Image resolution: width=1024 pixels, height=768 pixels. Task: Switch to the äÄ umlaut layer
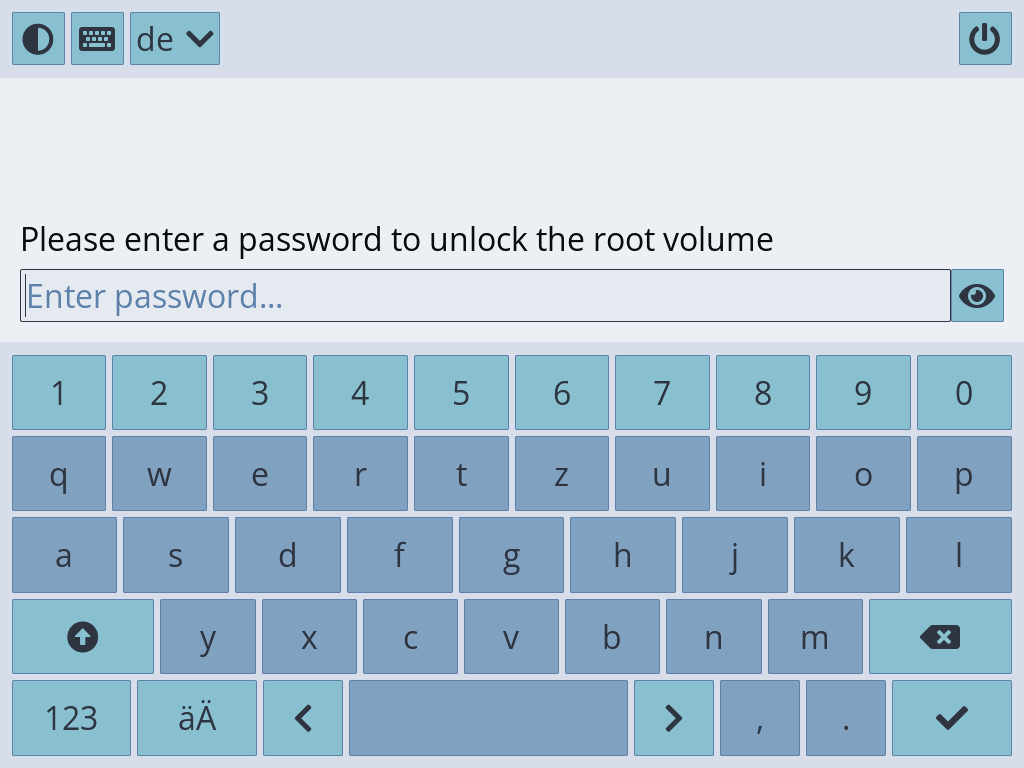pyautogui.click(x=197, y=717)
